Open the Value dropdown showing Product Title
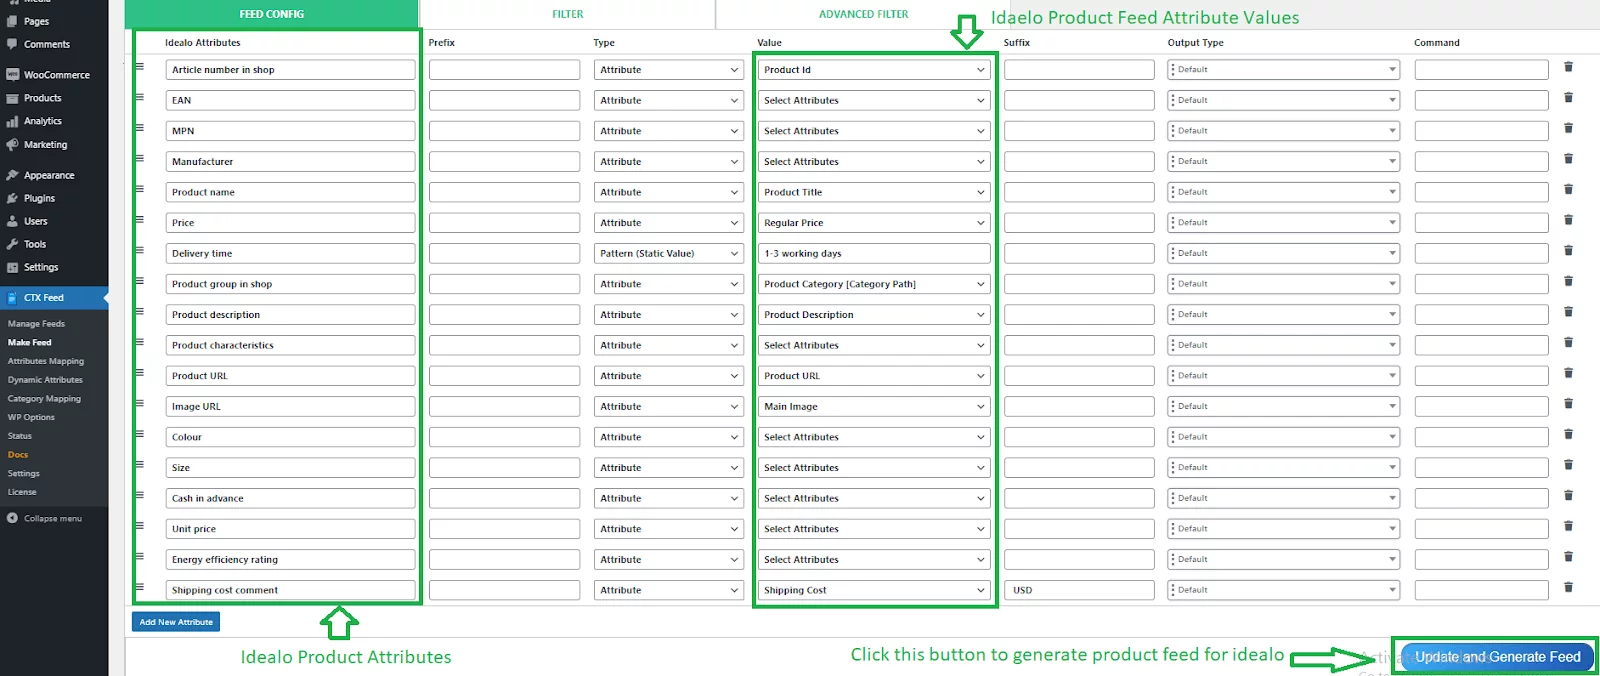The height and width of the screenshot is (676, 1600). point(874,192)
